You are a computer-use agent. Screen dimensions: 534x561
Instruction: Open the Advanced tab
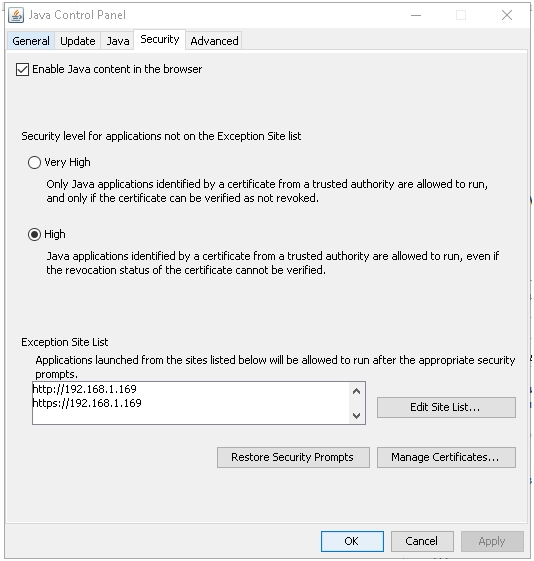point(214,41)
